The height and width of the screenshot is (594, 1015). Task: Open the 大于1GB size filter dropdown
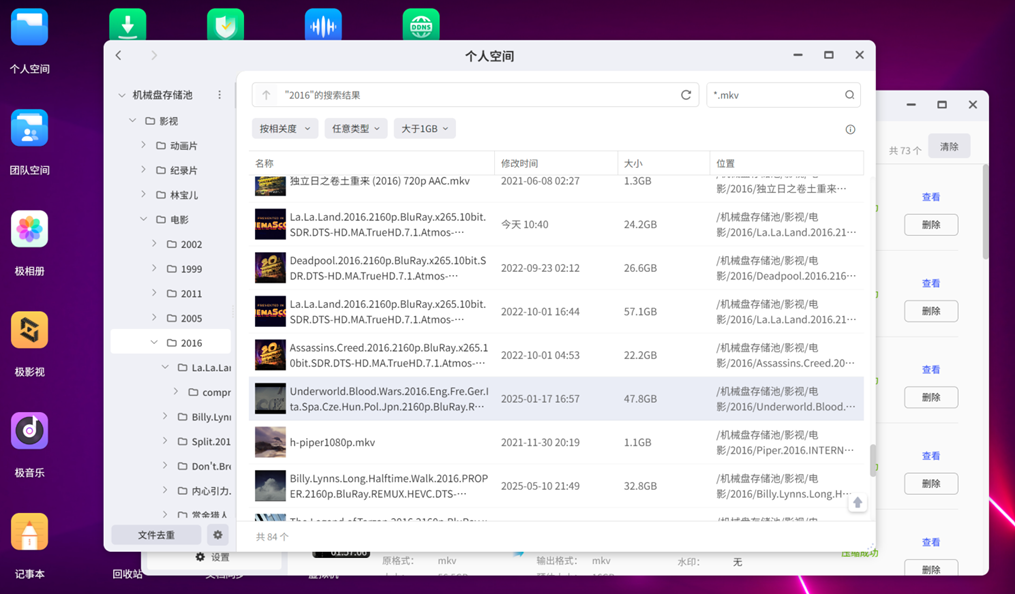[425, 129]
